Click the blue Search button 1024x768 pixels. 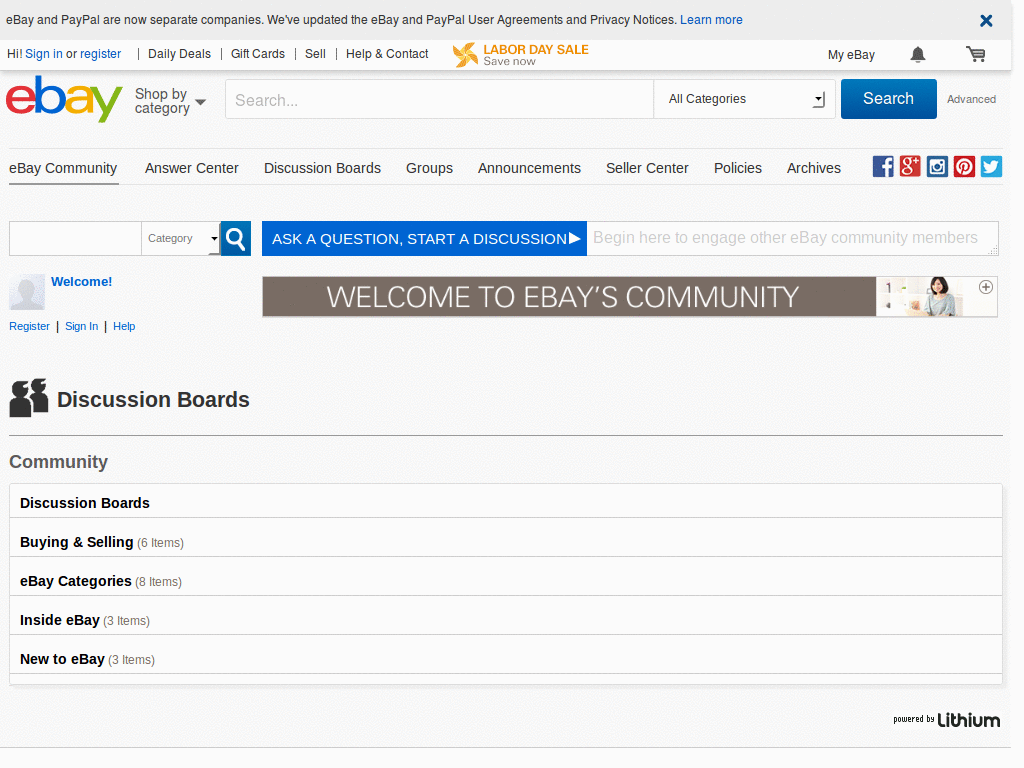(888, 99)
